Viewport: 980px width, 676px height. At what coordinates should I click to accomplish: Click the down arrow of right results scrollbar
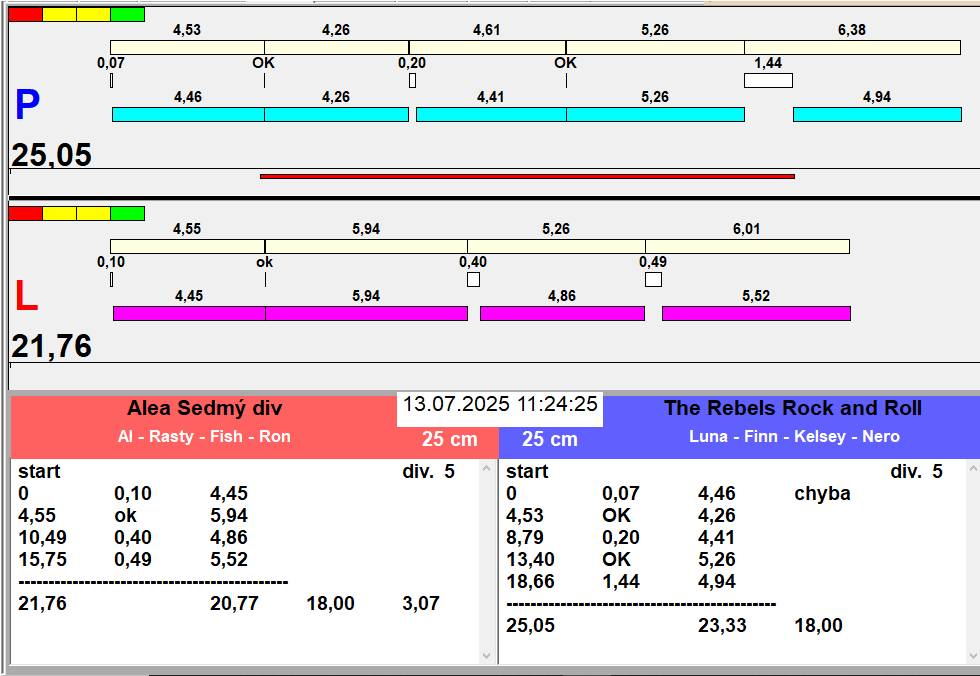(974, 656)
